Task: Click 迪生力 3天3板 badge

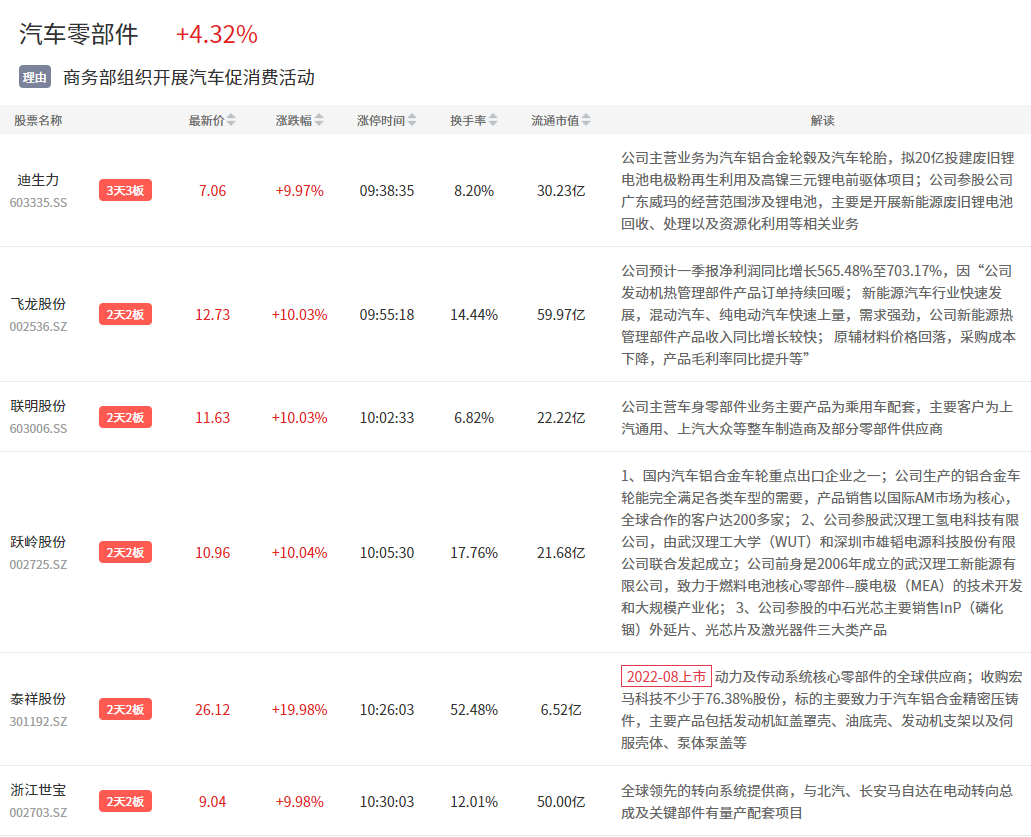Action: [125, 190]
